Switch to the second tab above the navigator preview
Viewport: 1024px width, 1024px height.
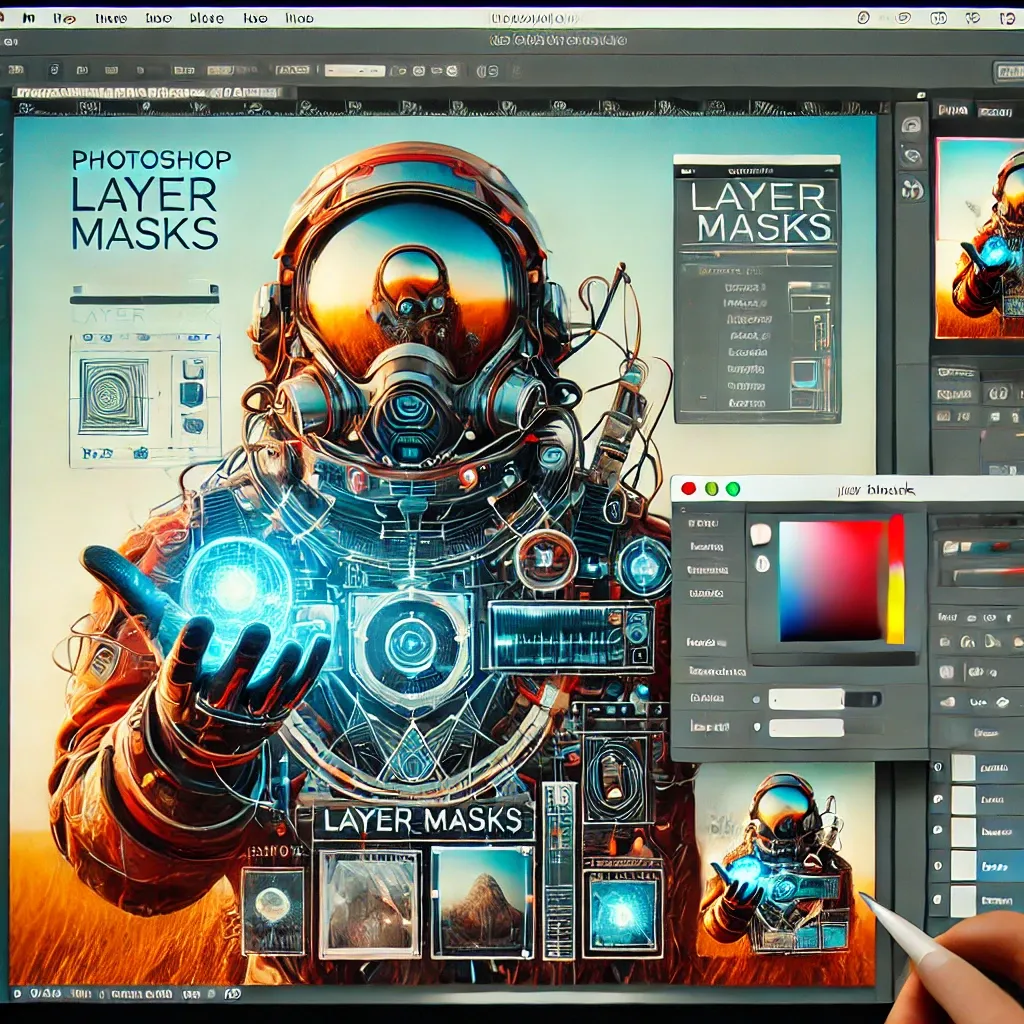click(995, 111)
